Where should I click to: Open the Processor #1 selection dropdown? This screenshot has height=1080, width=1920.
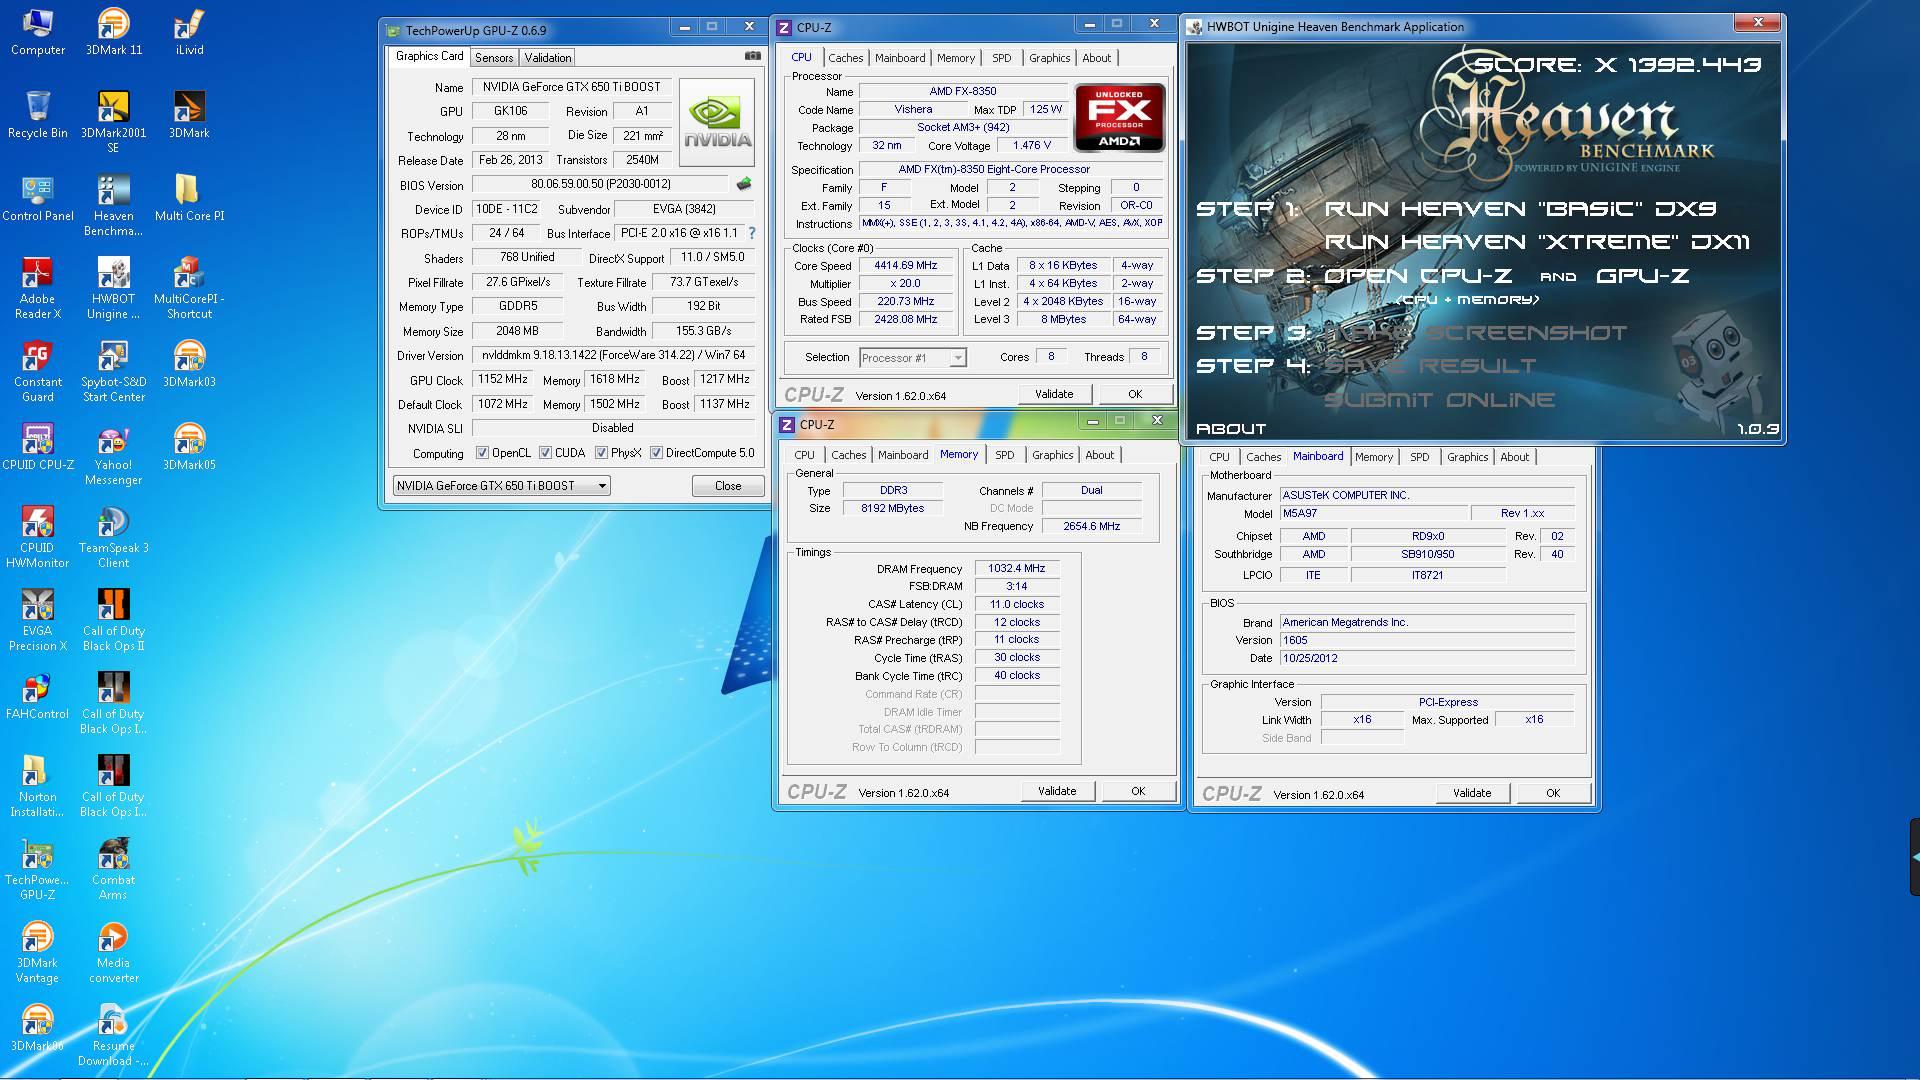[913, 358]
